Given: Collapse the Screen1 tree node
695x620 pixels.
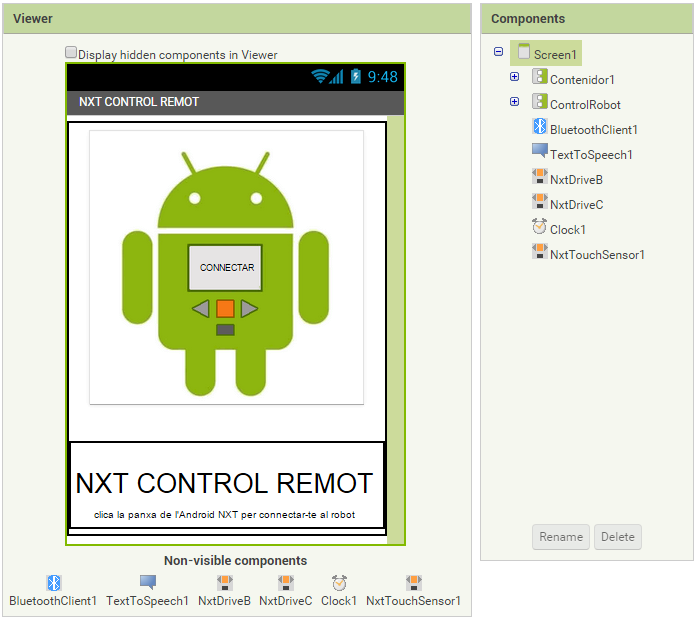Looking at the screenshot, I should [498, 51].
